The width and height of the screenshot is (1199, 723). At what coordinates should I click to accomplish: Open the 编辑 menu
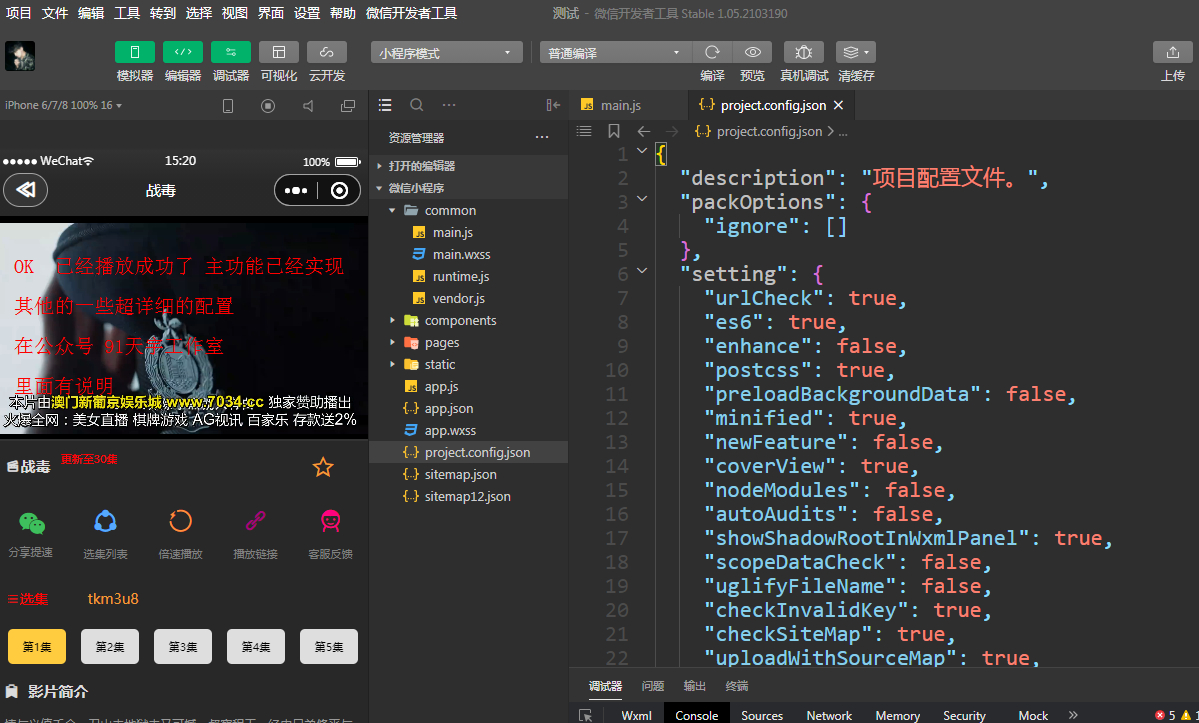click(90, 13)
